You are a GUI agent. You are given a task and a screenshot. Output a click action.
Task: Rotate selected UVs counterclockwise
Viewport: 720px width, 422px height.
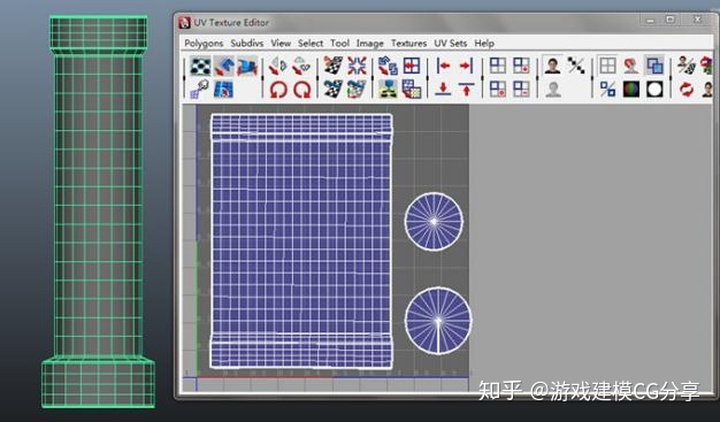(278, 89)
